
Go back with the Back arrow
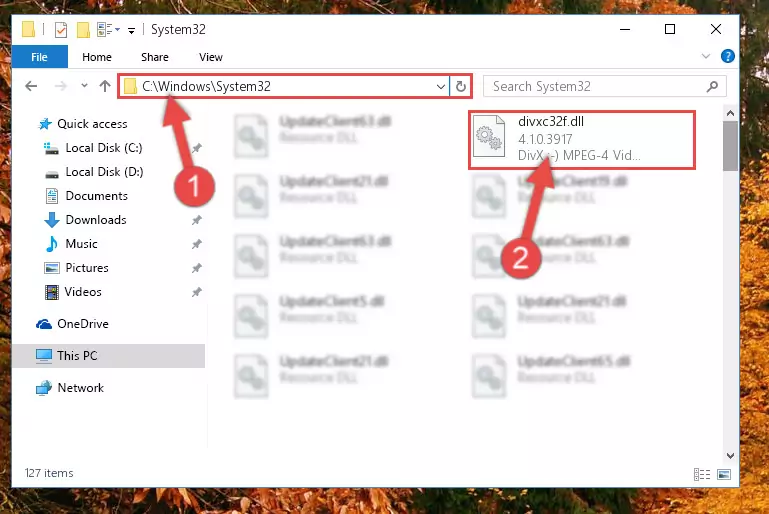tap(31, 86)
